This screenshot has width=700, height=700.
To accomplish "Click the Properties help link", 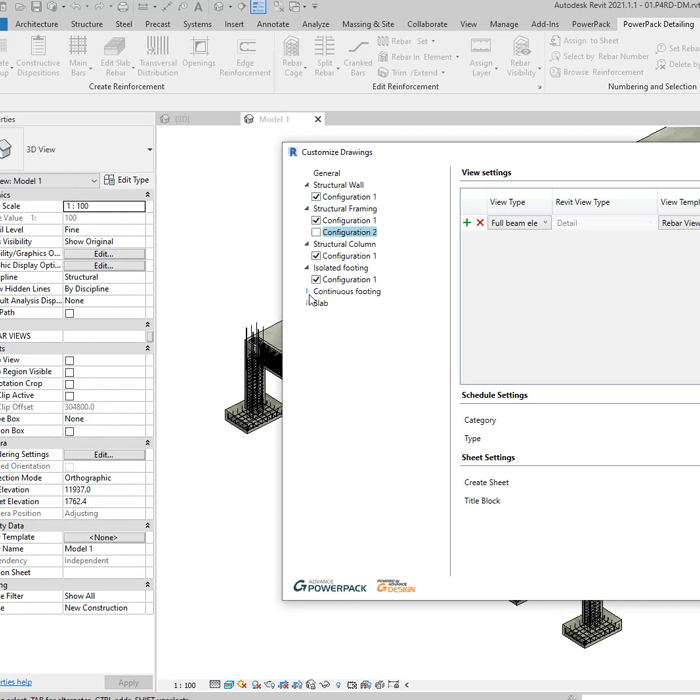I will [16, 682].
